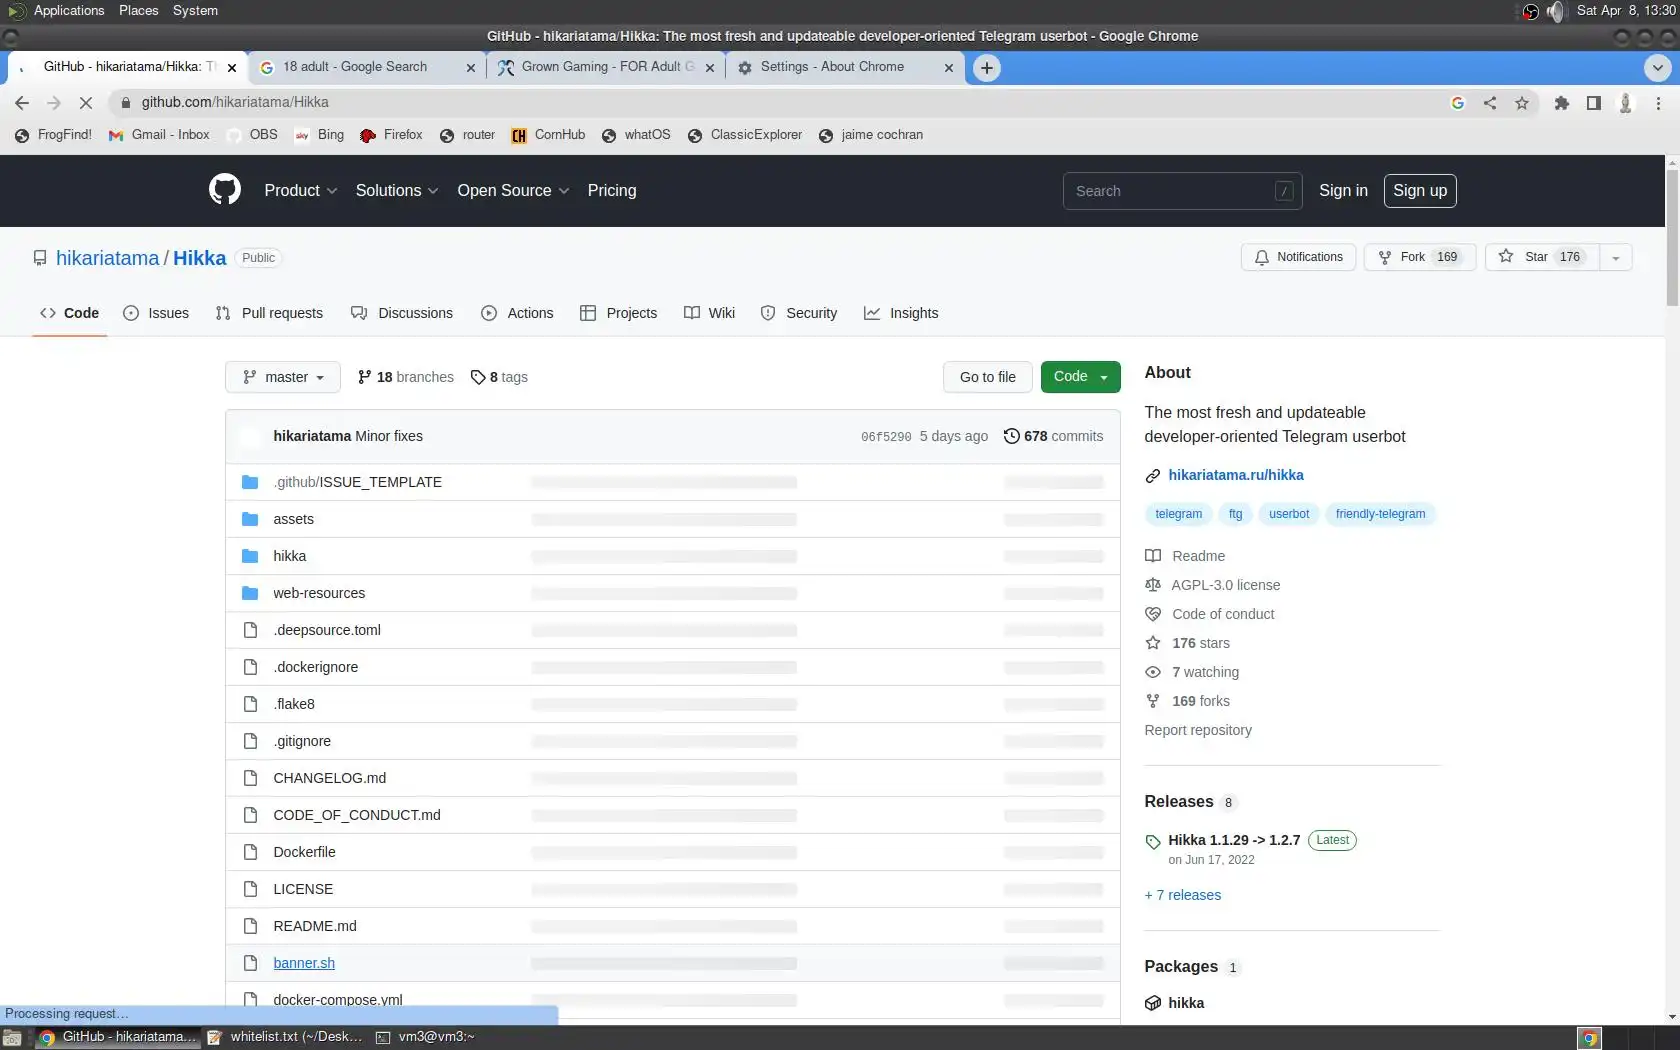Click the Sign in link
Viewport: 1680px width, 1050px height.
[x=1343, y=190]
